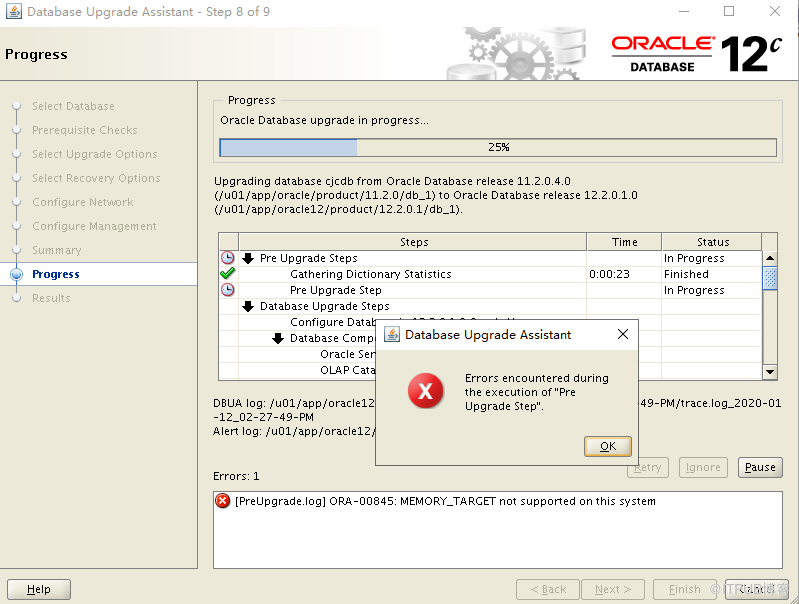Viewport: 799px width, 604px height.
Task: Select the ORA-00845 MEMORY_TARGET error message
Action: (x=445, y=501)
